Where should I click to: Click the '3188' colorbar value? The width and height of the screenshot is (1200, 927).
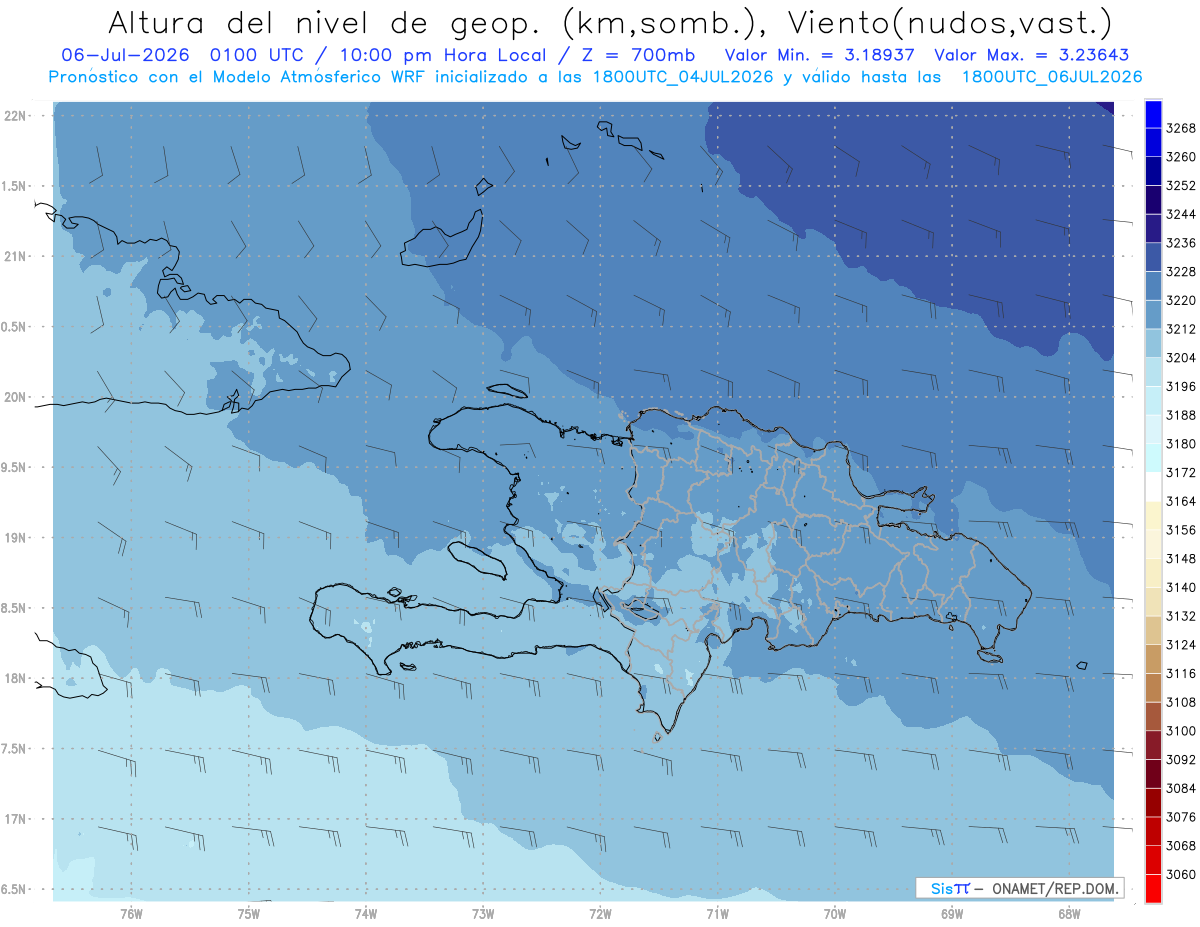pos(1181,415)
